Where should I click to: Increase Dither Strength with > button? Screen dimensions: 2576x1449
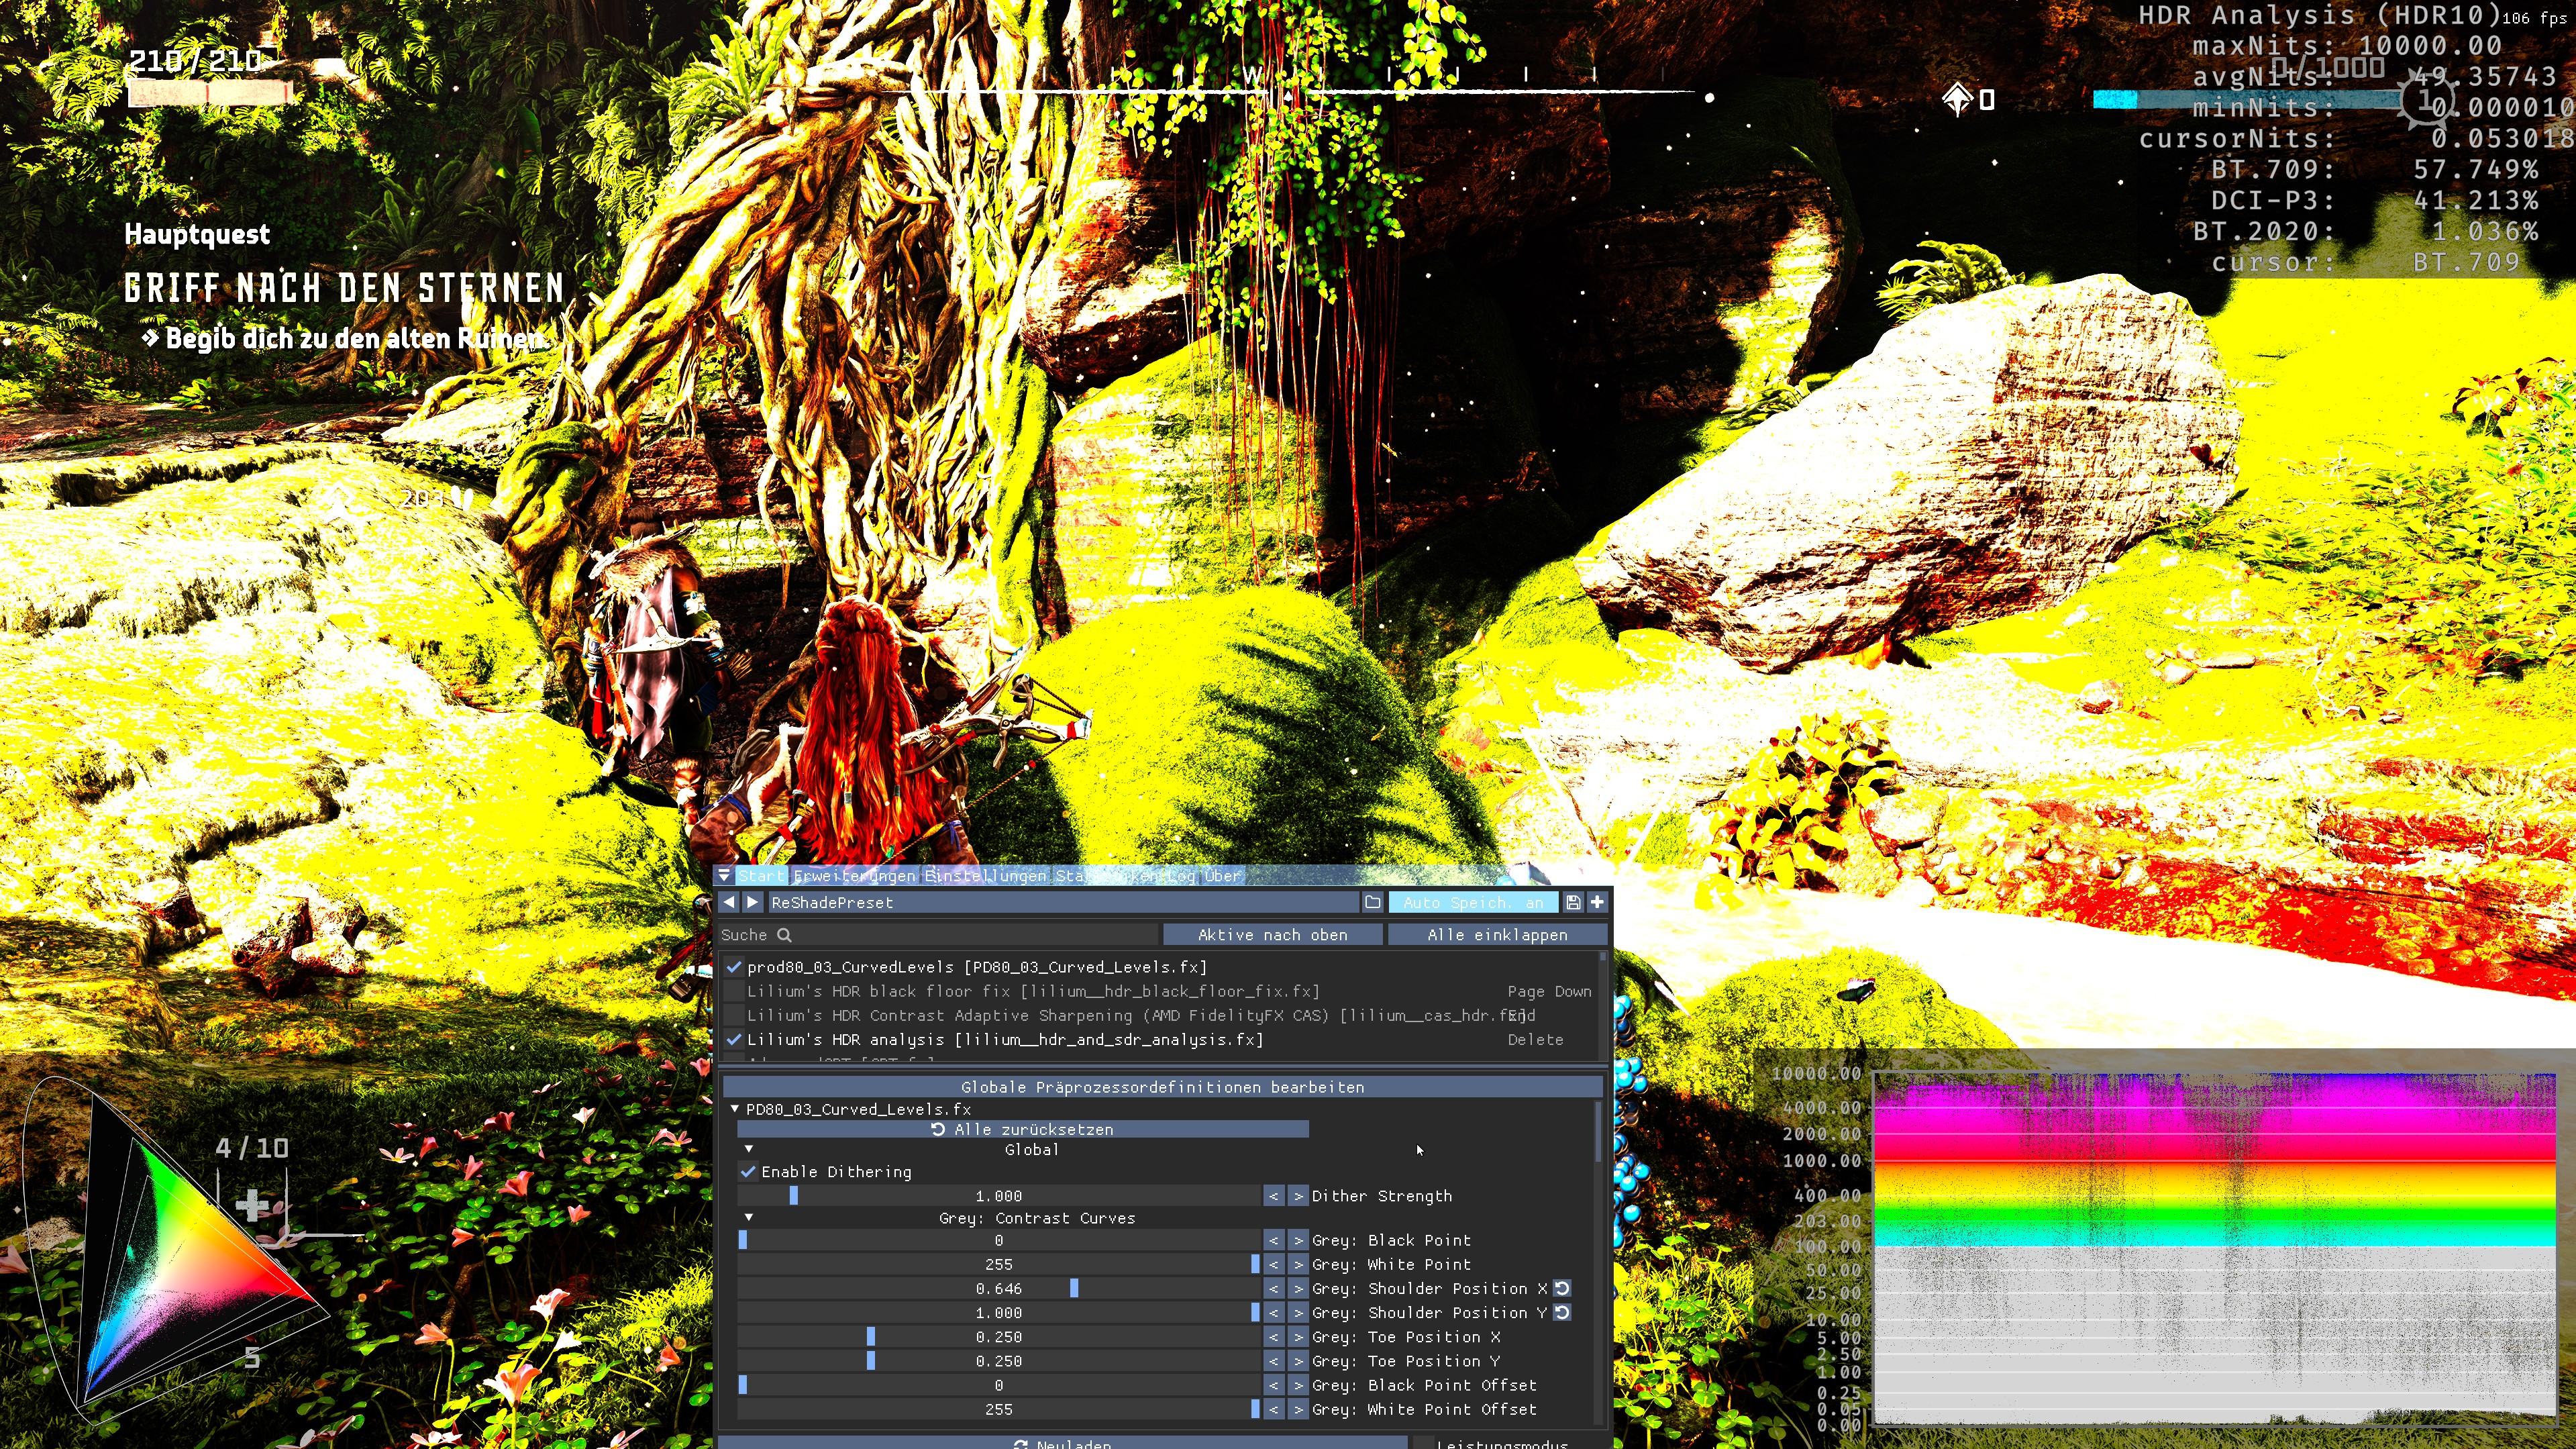point(1298,1196)
